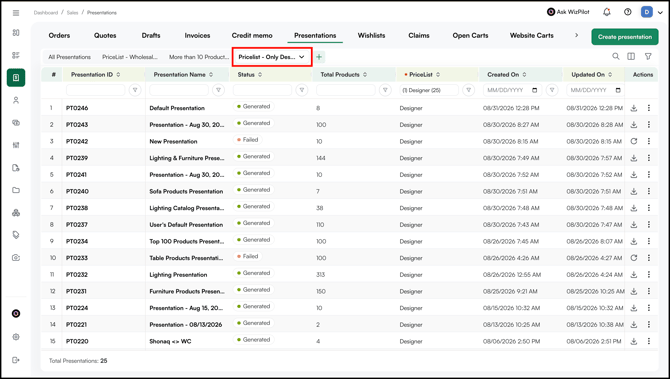Sort by Updated On column
Screen dimensions: 670x379
pyautogui.click(x=610, y=74)
